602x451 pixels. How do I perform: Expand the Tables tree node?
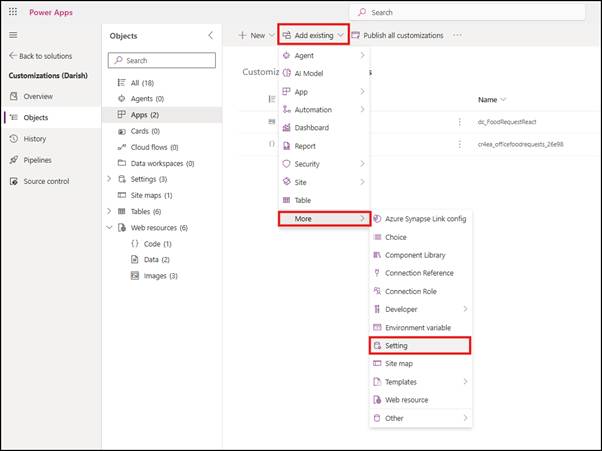tap(109, 211)
